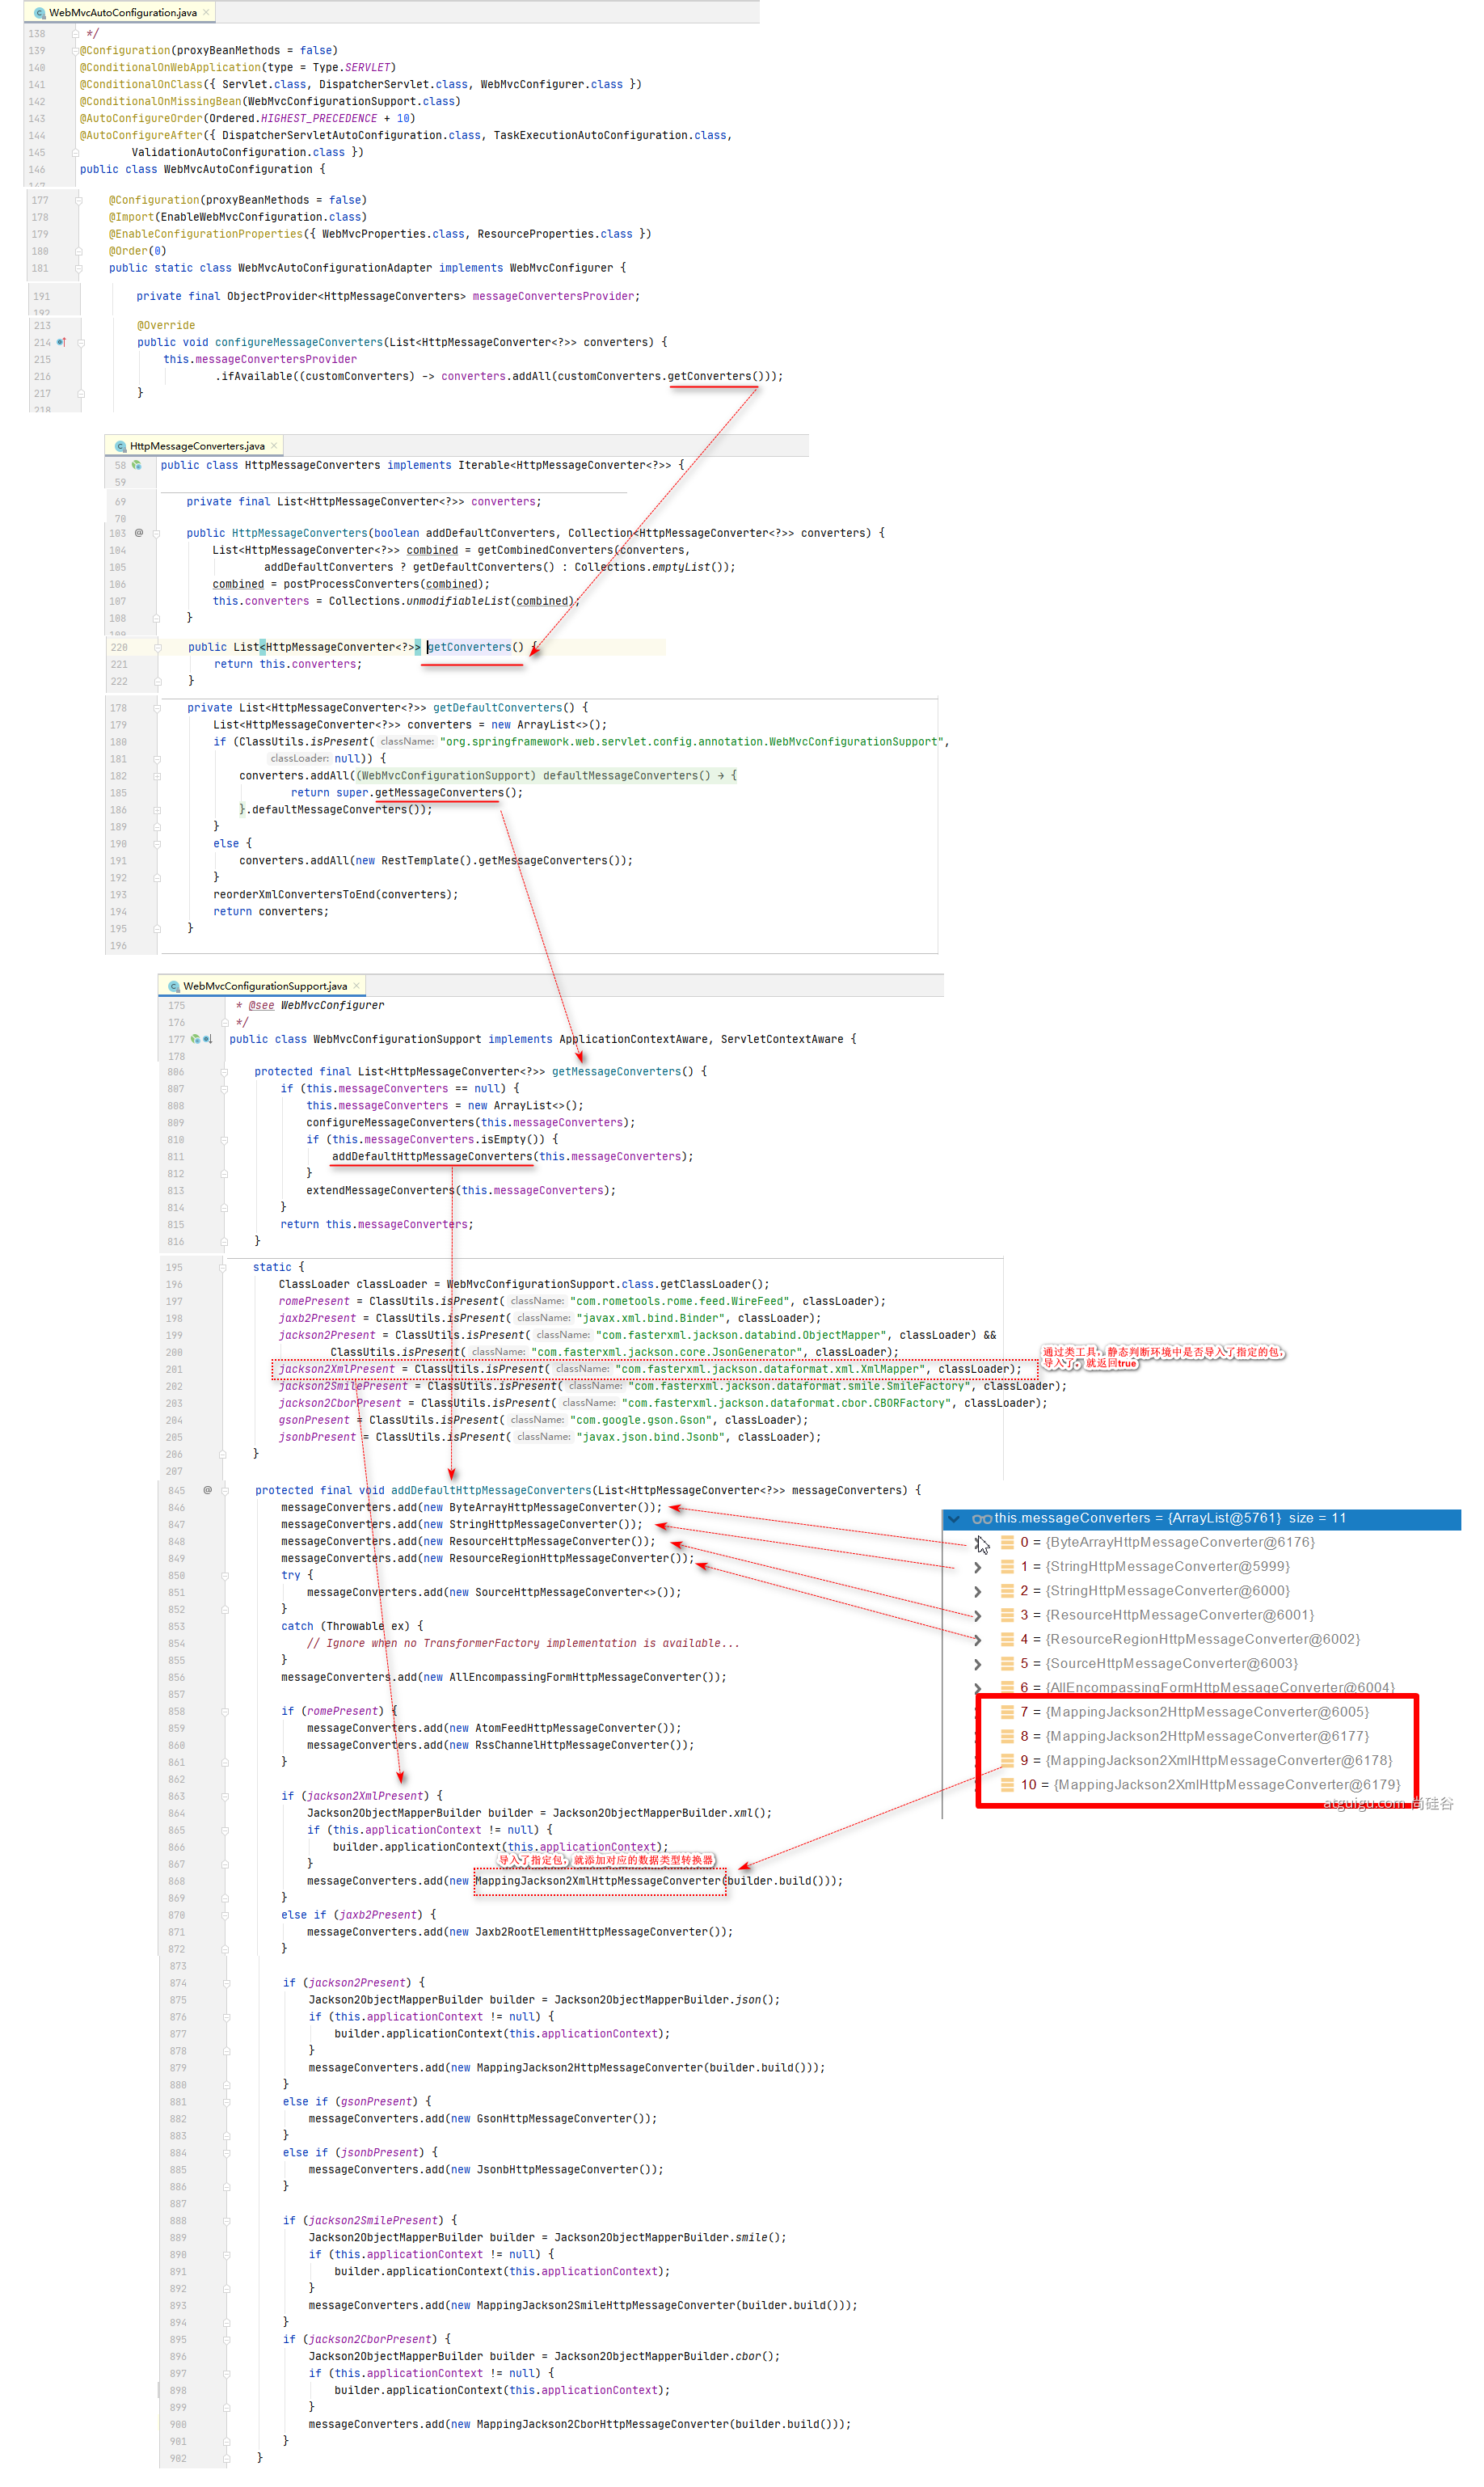Click the list icon of element 1 StringHttpMessageConverter@5999
The width and height of the screenshot is (1484, 2487).
(1008, 1567)
